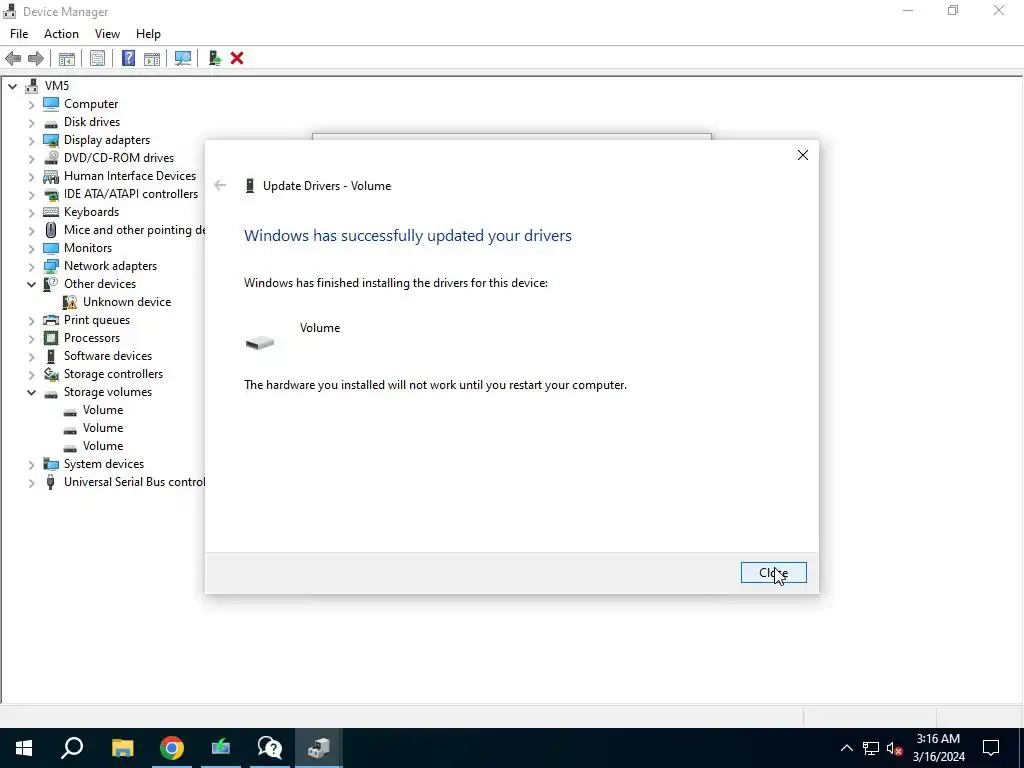
Task: Click the muted speaker volume tray icon
Action: [895, 748]
